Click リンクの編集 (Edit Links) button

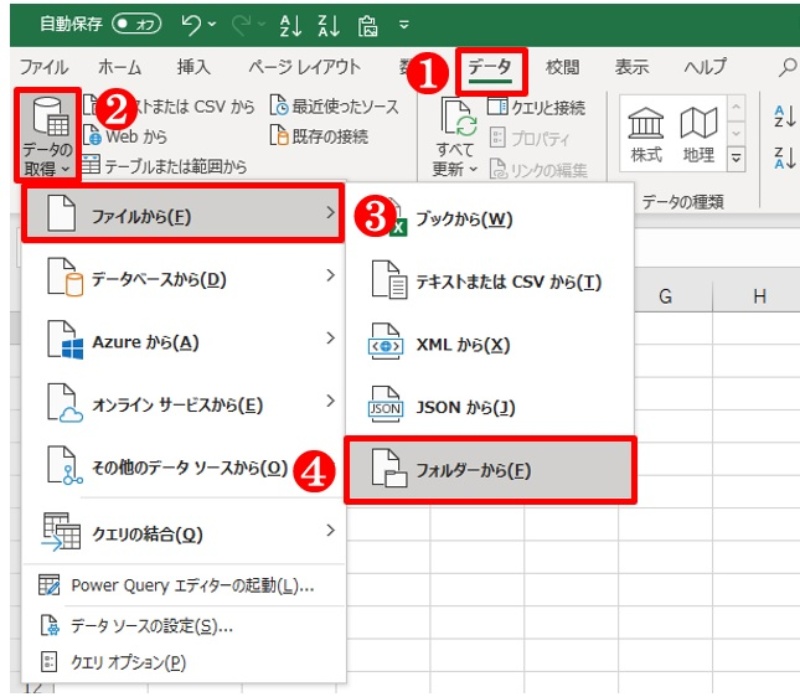(538, 170)
